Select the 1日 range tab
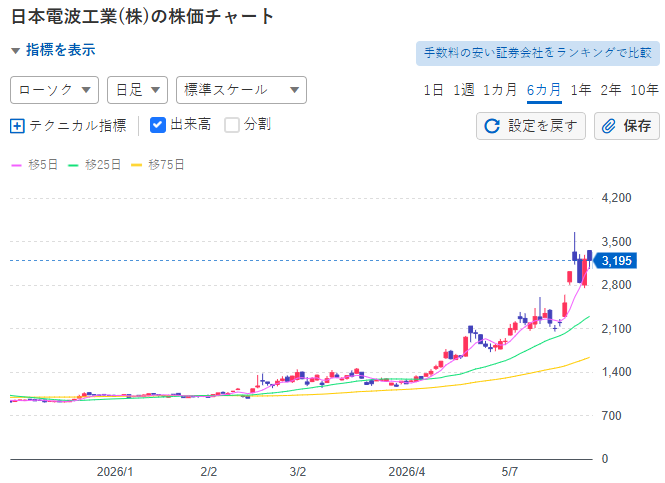The image size is (665, 483). click(x=433, y=90)
